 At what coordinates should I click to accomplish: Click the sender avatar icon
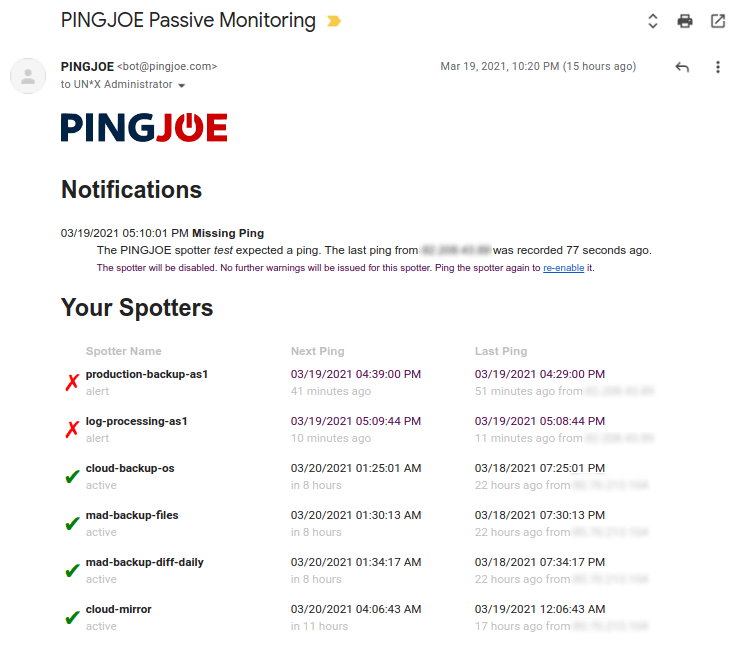28,76
